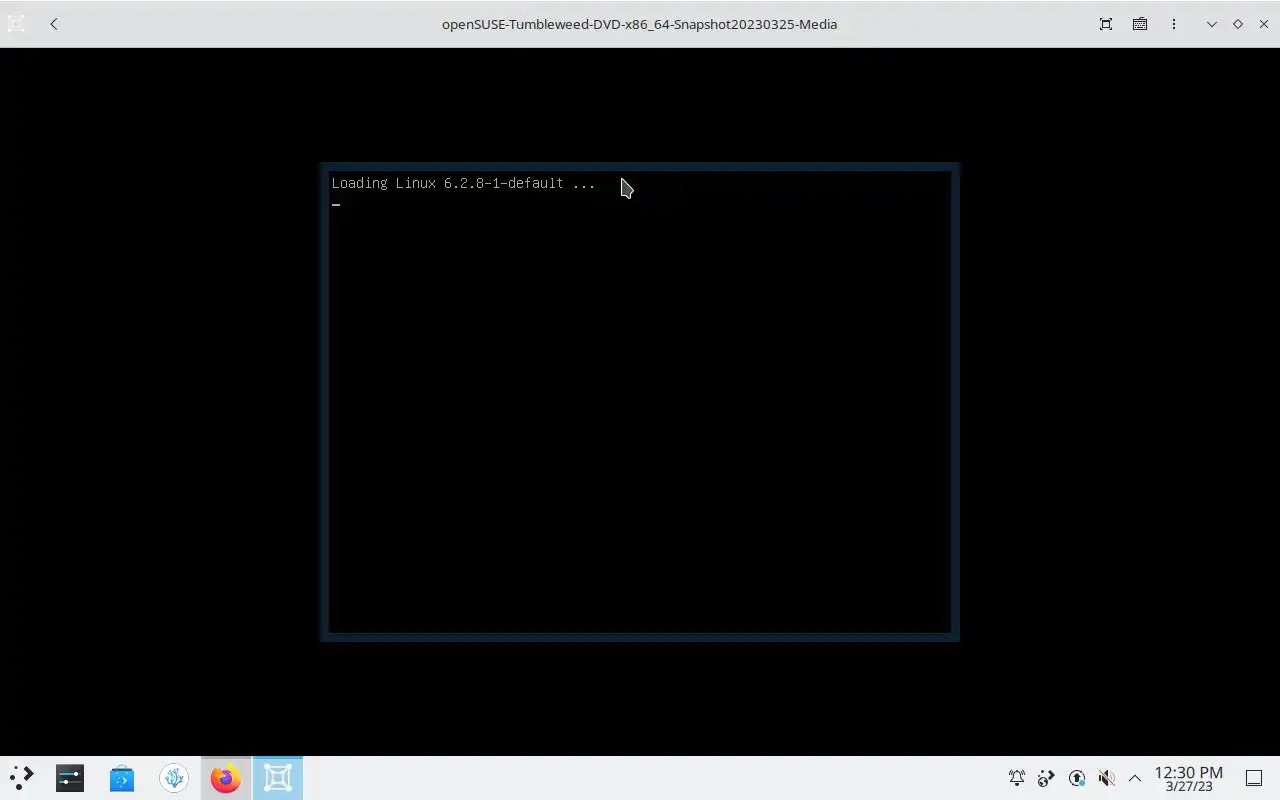
Task: Click the 'Loading Linux 6.2.8-1-default ...' text
Action: tap(463, 183)
